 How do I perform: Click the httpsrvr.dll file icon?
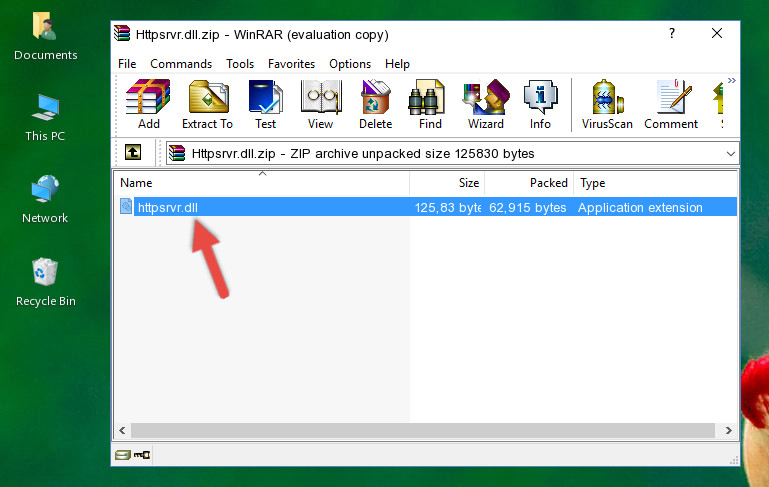[126, 206]
